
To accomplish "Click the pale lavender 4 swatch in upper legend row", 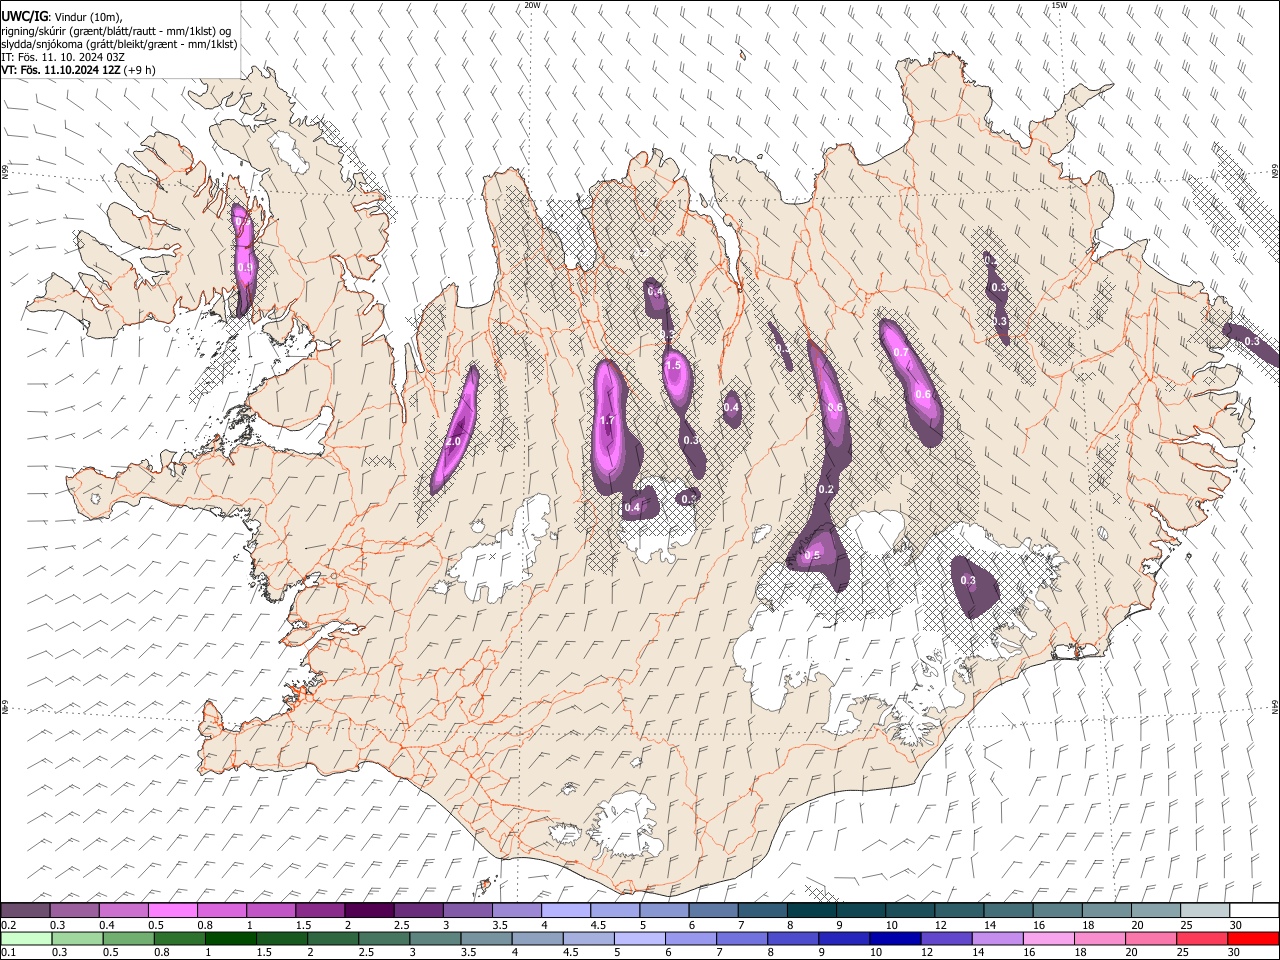I will [x=565, y=910].
